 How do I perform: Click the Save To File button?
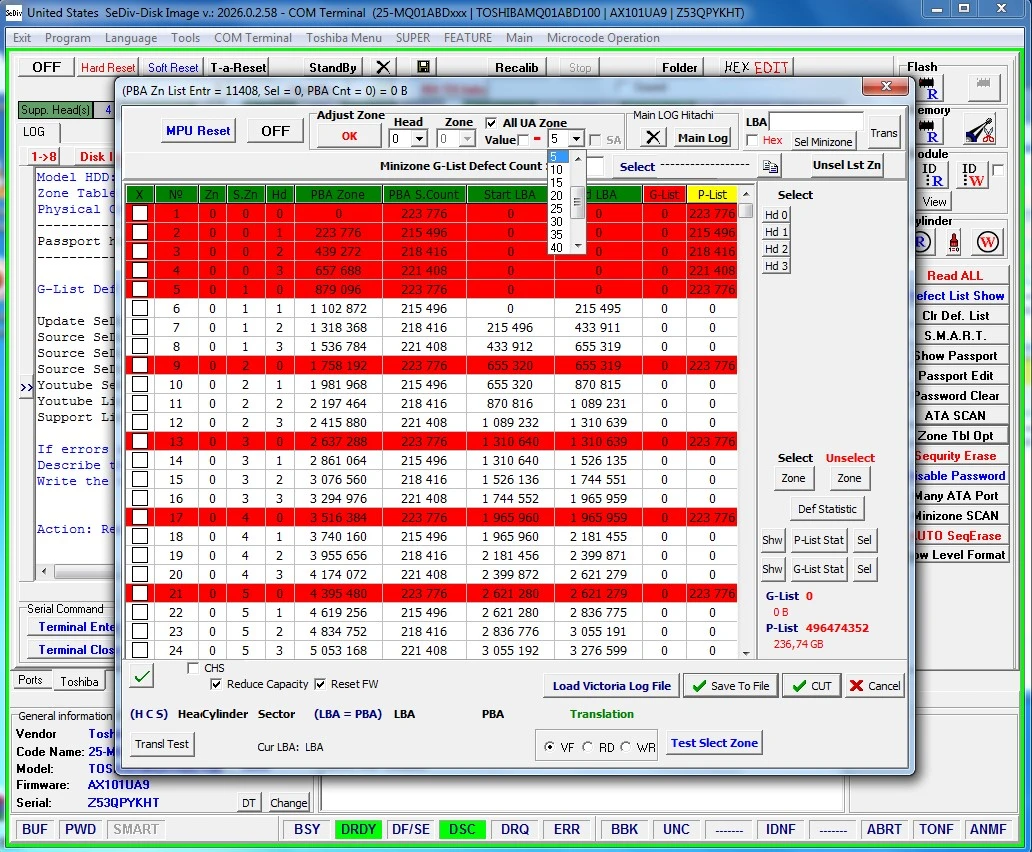point(731,686)
